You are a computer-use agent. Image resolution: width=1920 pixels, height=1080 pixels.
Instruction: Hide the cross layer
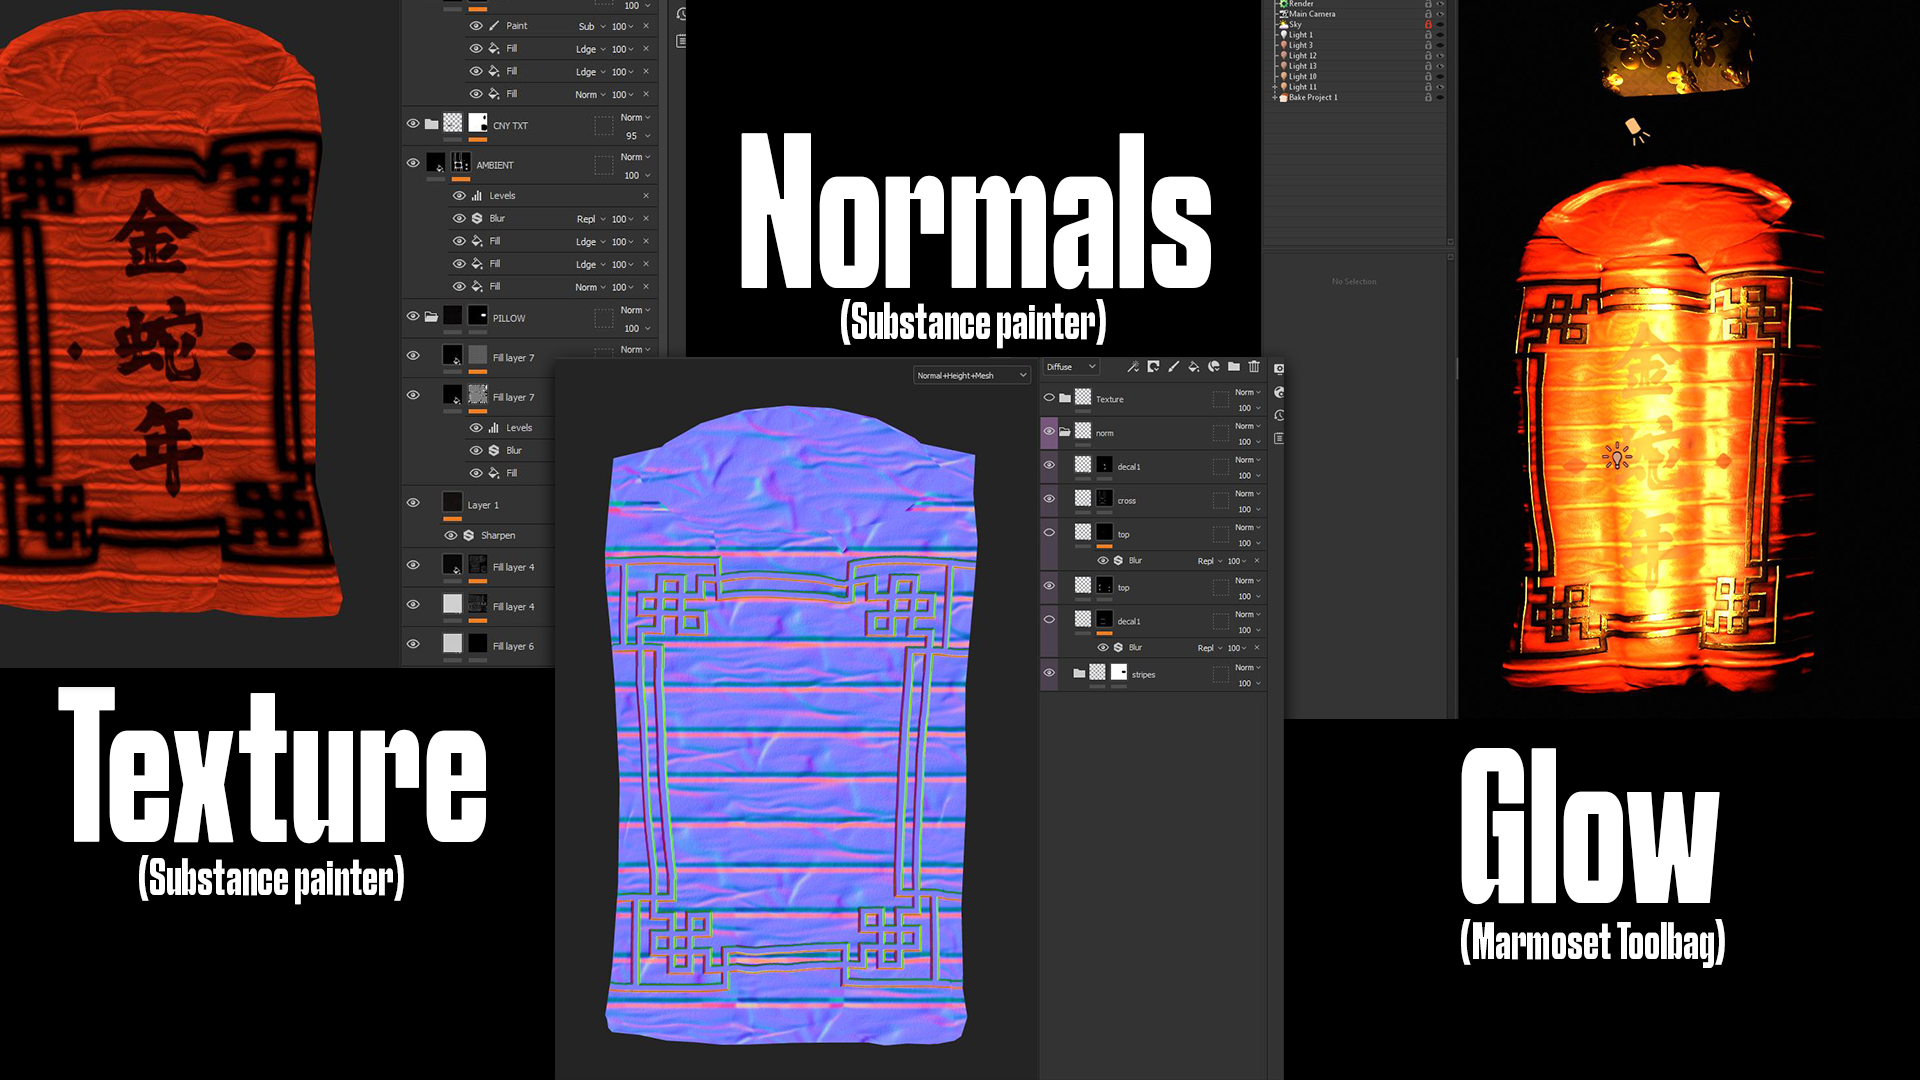pos(1049,499)
